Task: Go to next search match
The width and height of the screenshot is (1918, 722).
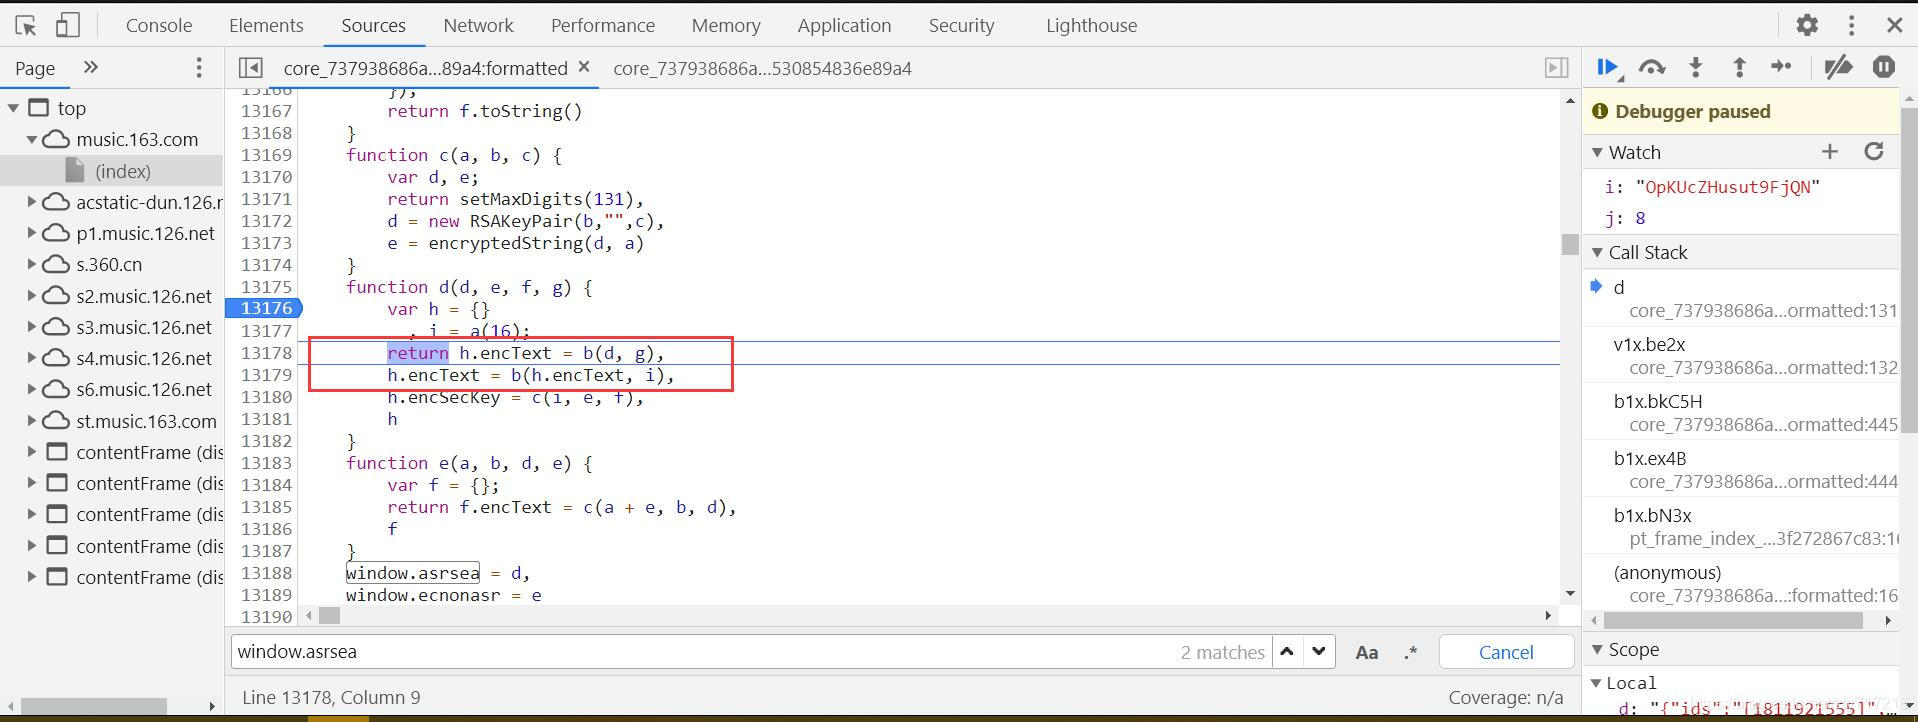Action: pyautogui.click(x=1319, y=651)
